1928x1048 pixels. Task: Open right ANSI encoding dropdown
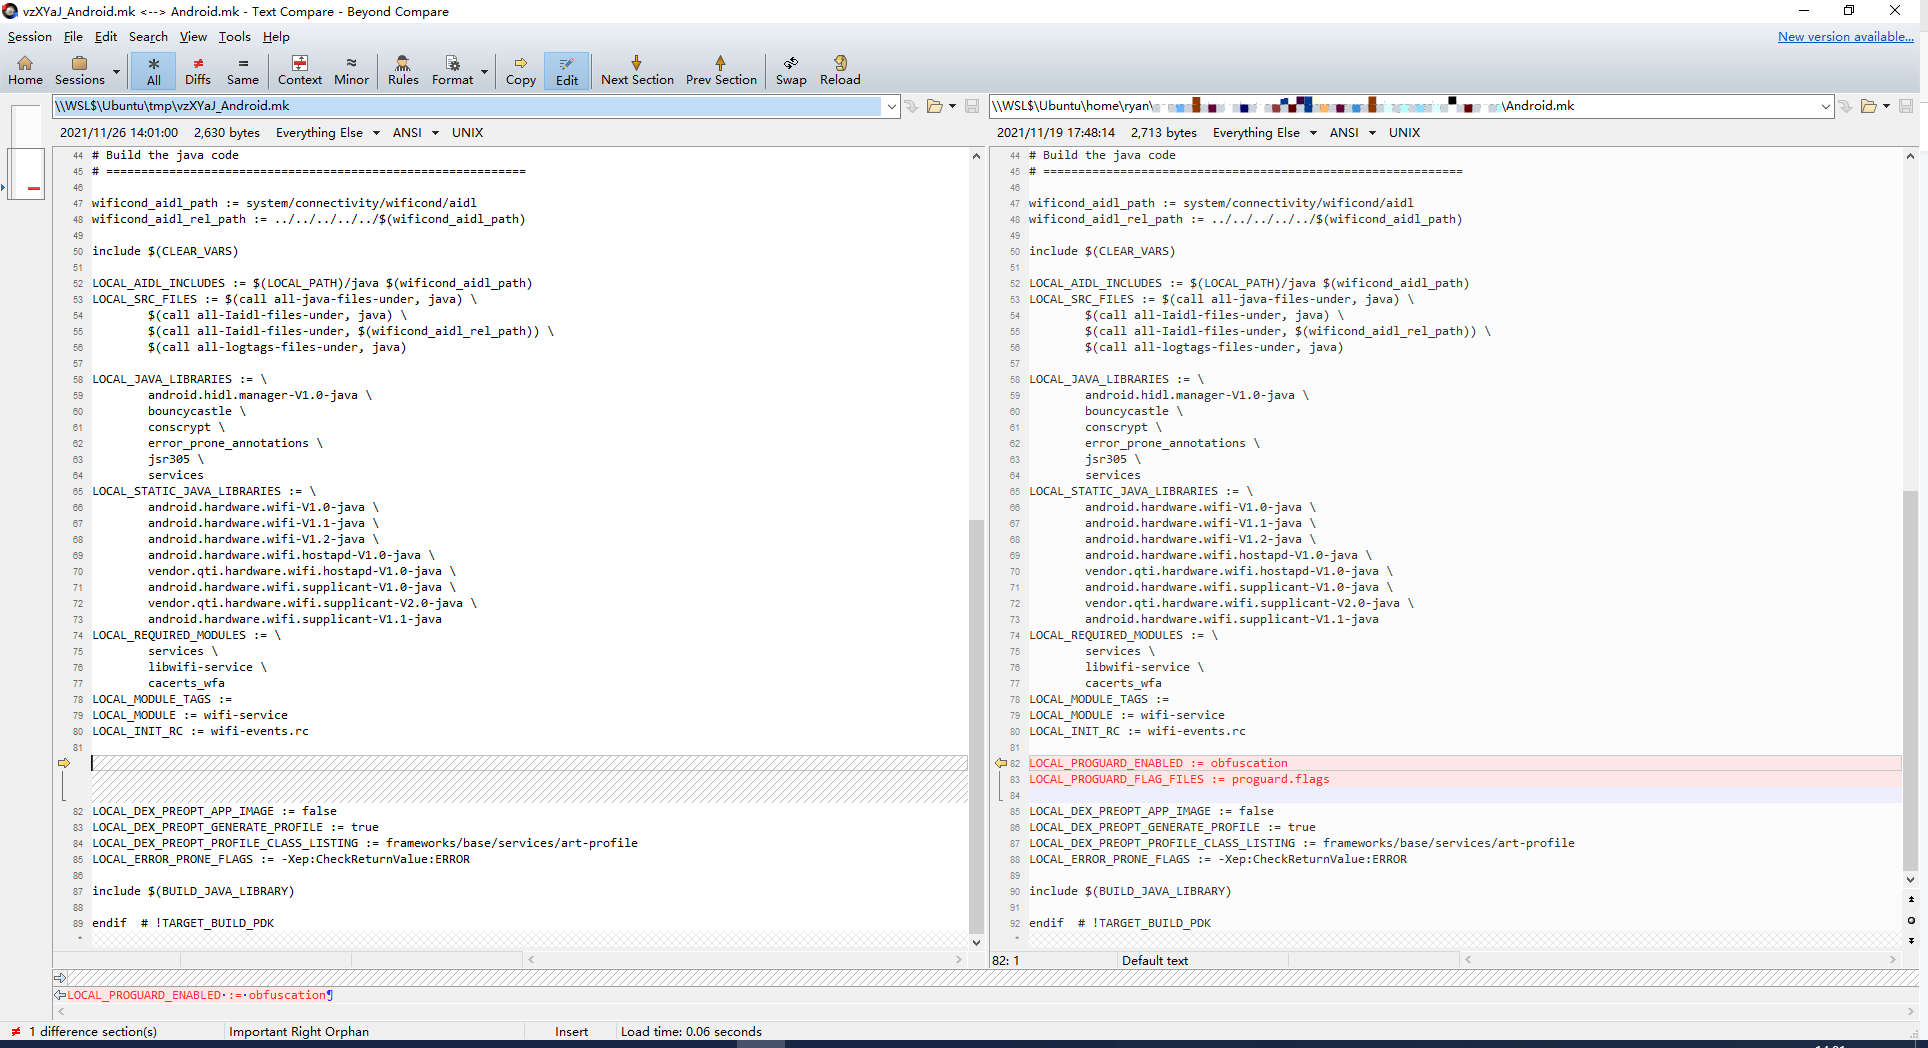[x=1353, y=133]
